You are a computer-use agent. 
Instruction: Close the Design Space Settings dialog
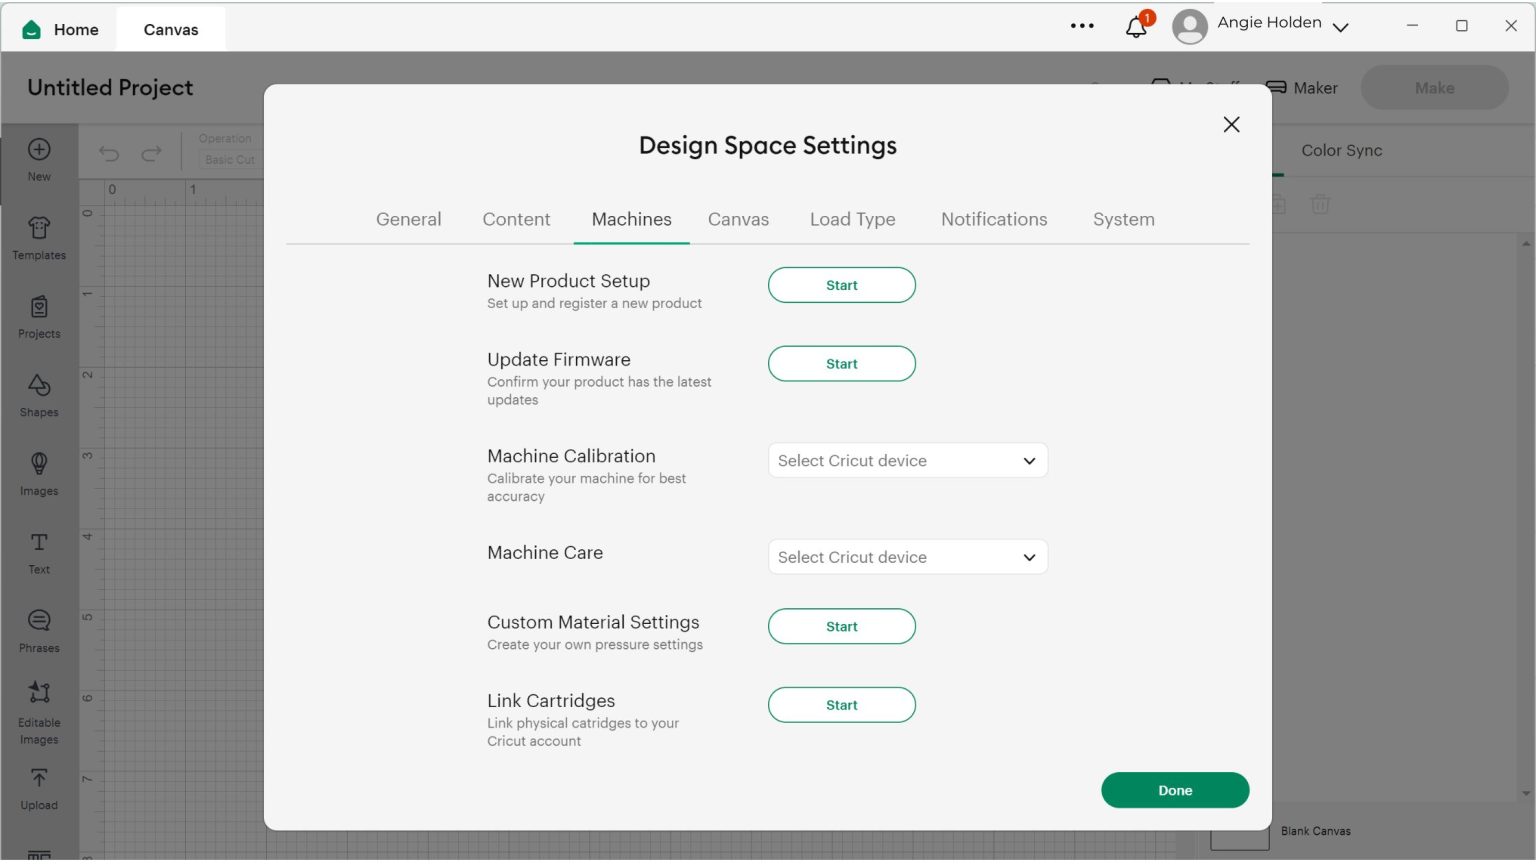1231,125
